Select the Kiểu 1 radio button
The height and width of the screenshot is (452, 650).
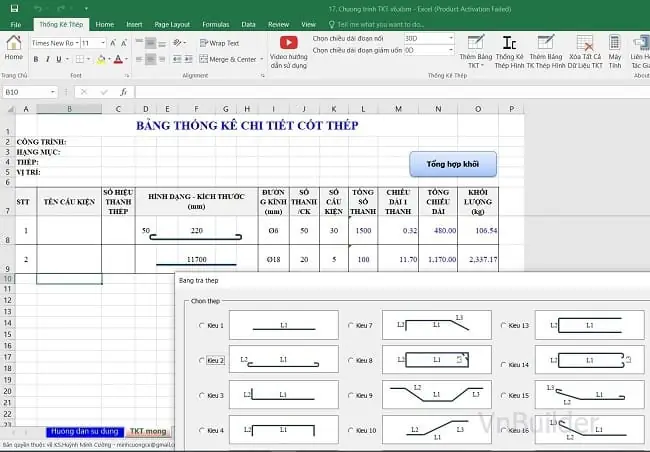tap(202, 326)
